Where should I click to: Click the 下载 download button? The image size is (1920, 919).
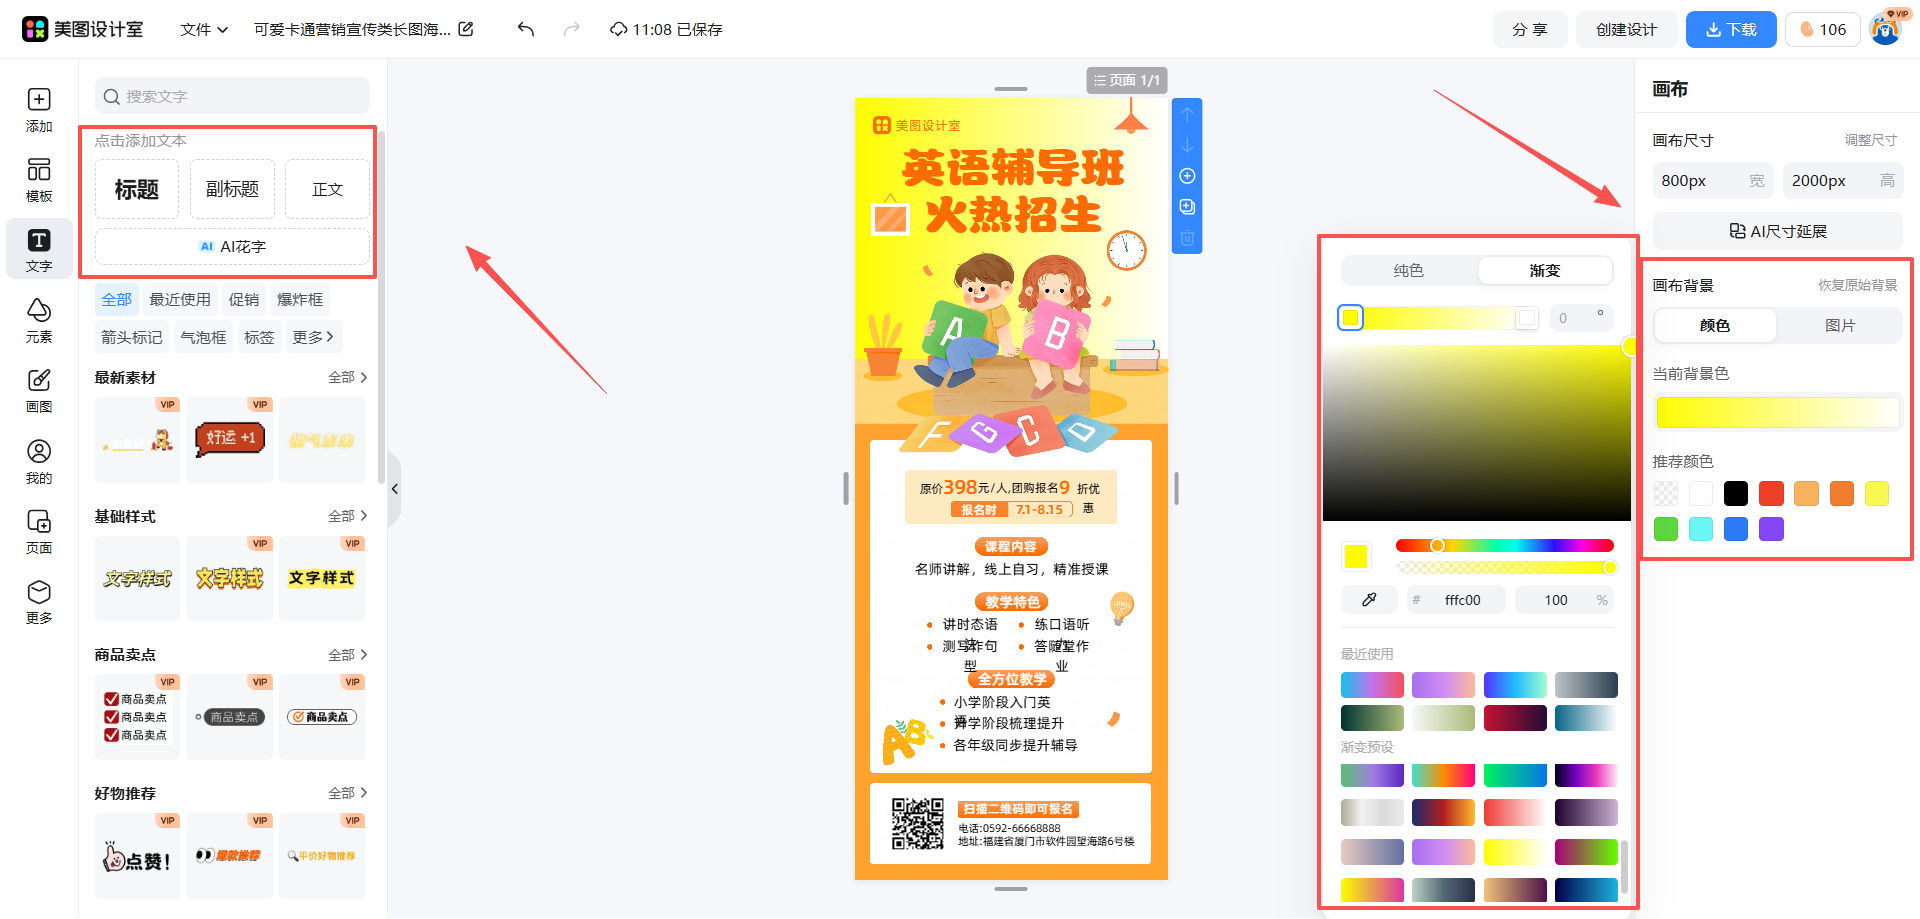(x=1731, y=29)
